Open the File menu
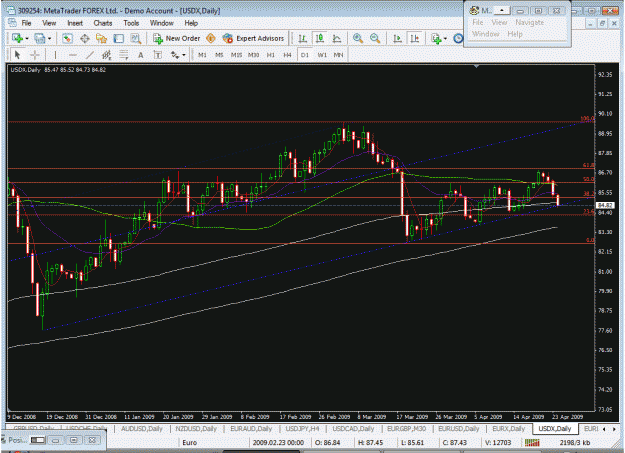This screenshot has height=453, width=625. [x=26, y=23]
